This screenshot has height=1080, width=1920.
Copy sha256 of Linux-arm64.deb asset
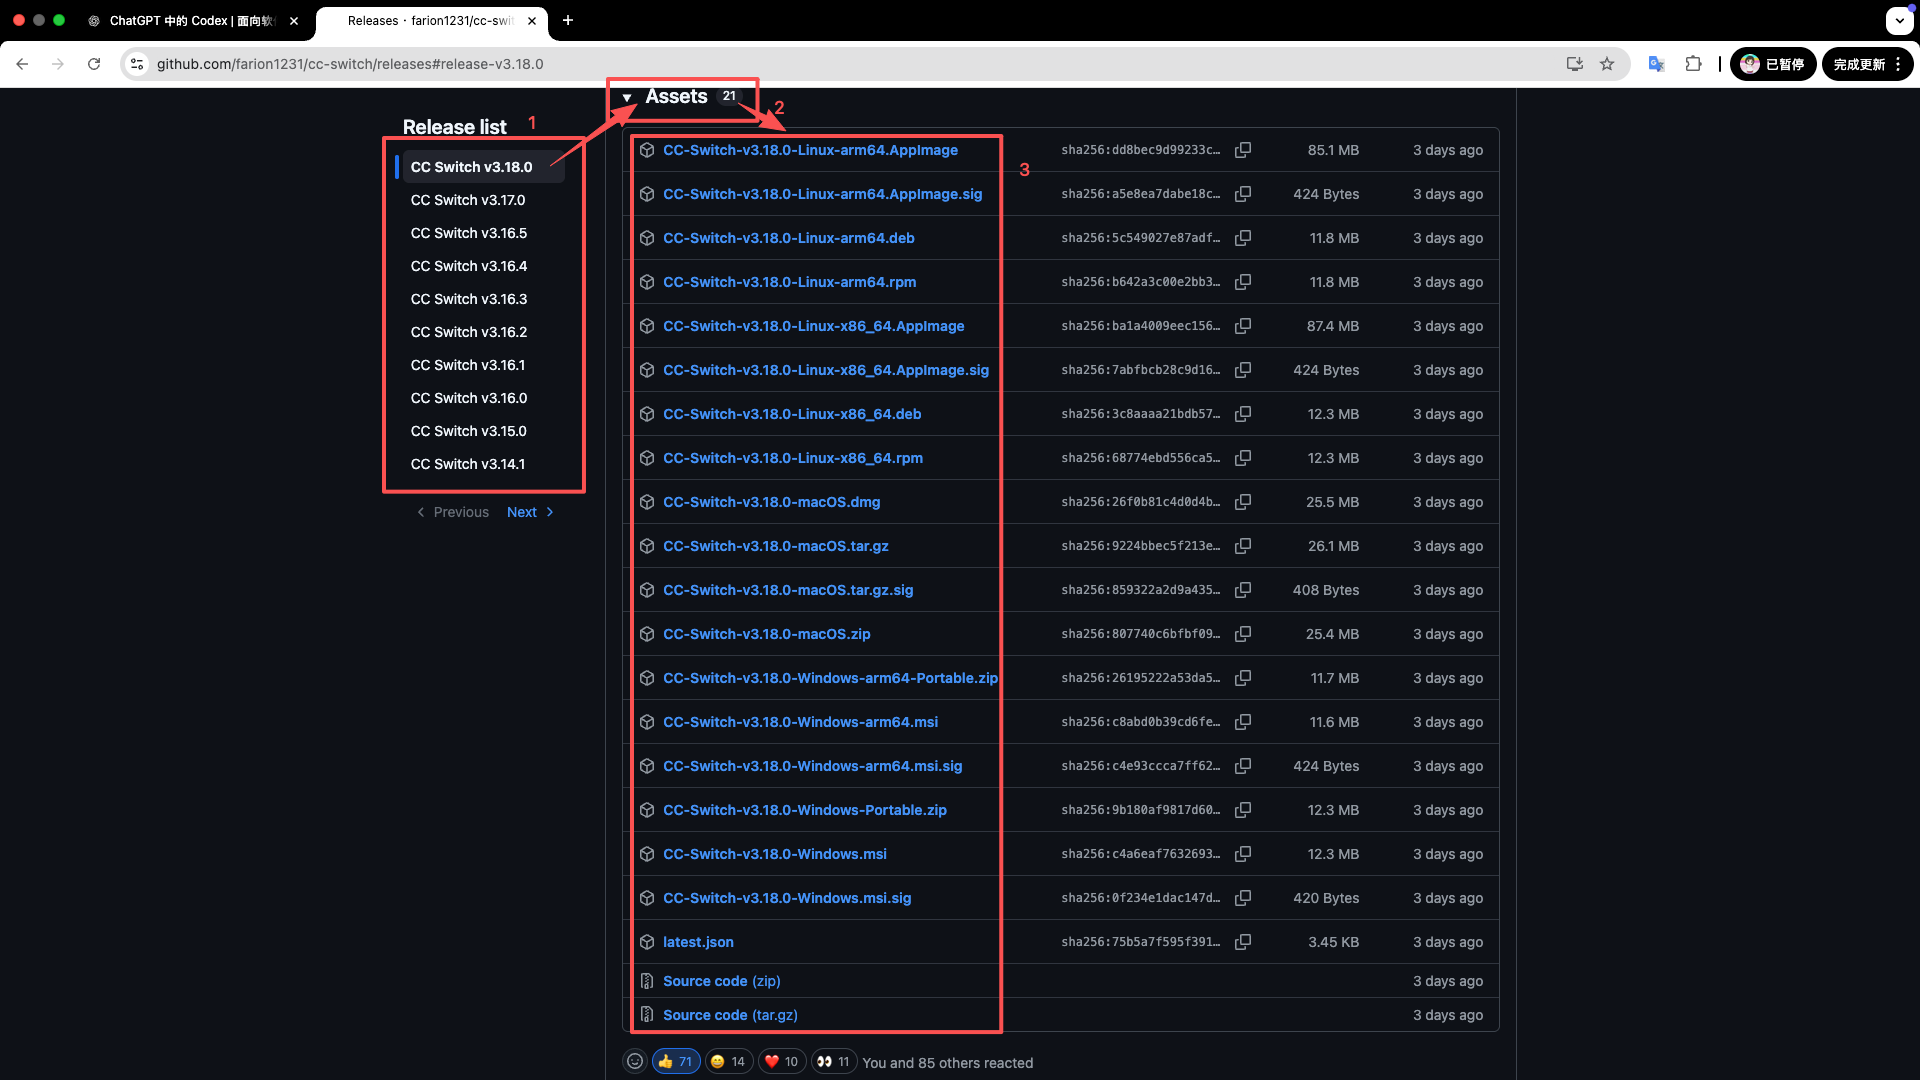(x=1243, y=238)
